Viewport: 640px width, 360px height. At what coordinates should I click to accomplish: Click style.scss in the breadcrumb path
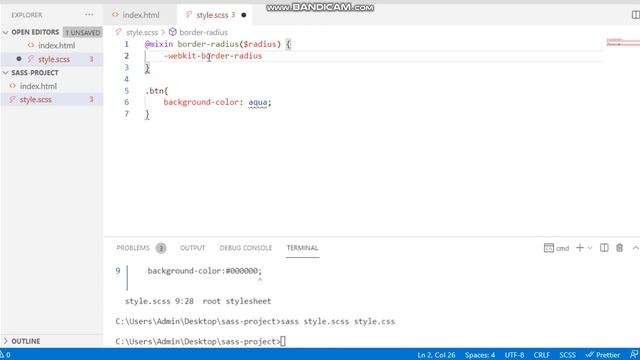click(x=142, y=32)
